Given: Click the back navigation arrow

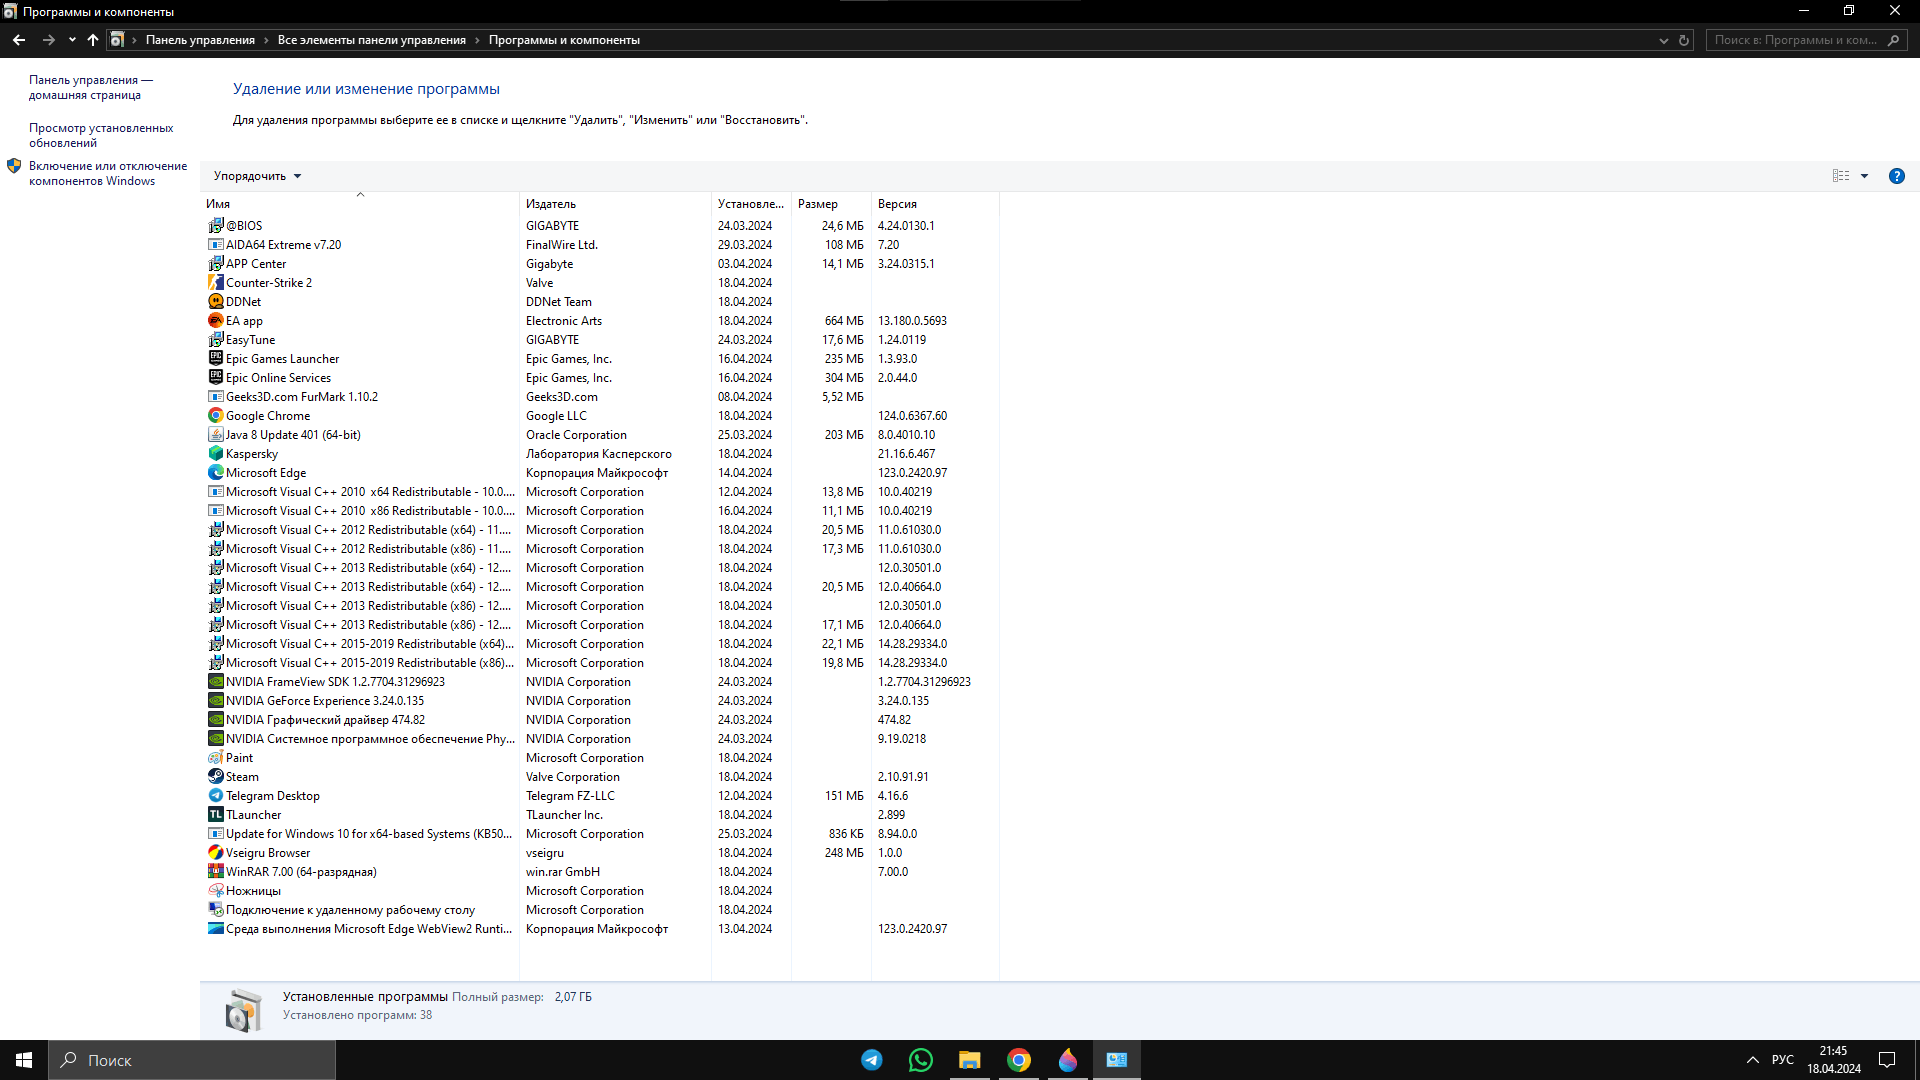Looking at the screenshot, I should 19,40.
